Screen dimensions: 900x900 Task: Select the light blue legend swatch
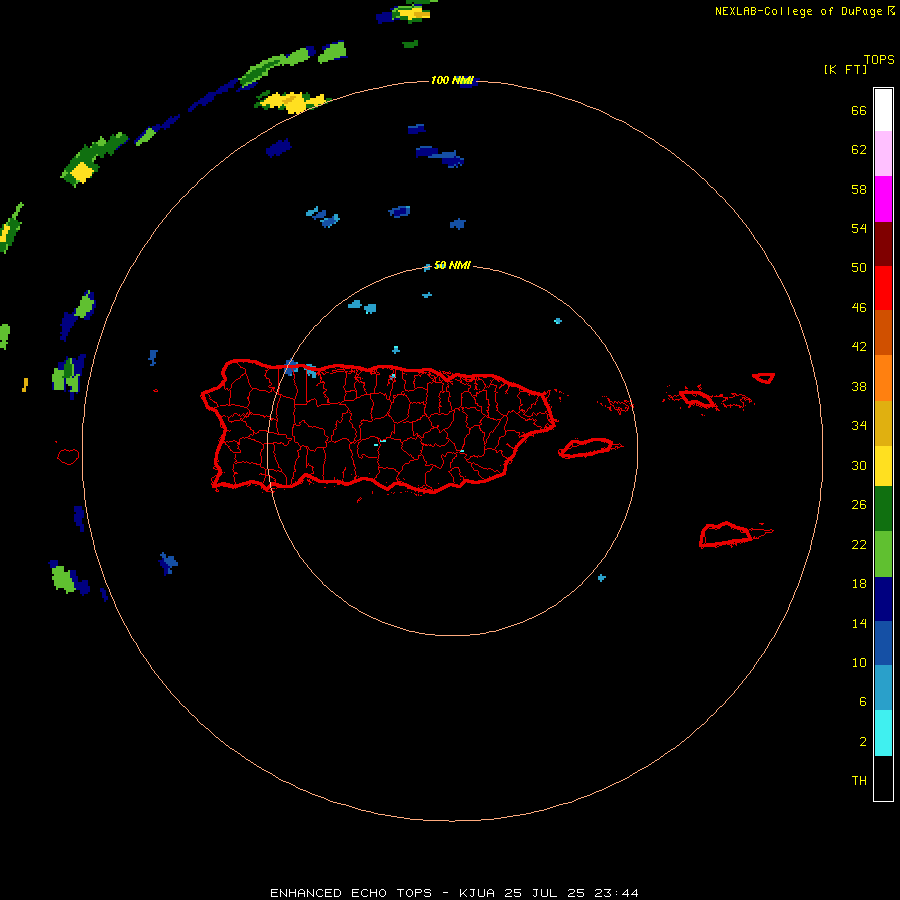coord(883,688)
